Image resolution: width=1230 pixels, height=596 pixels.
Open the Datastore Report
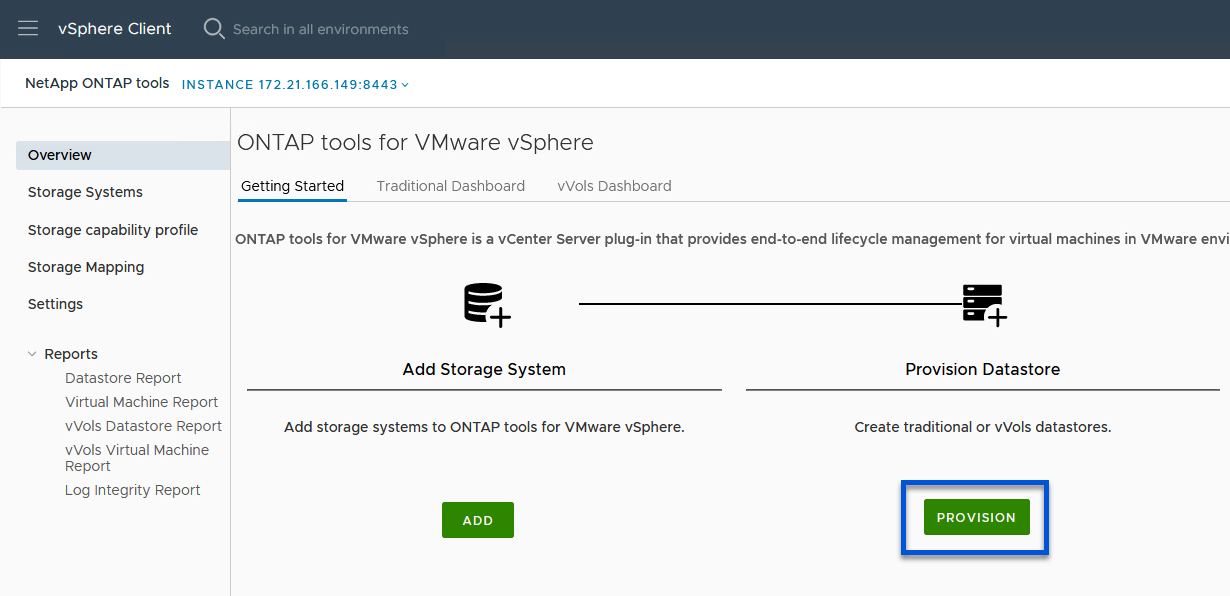[123, 378]
